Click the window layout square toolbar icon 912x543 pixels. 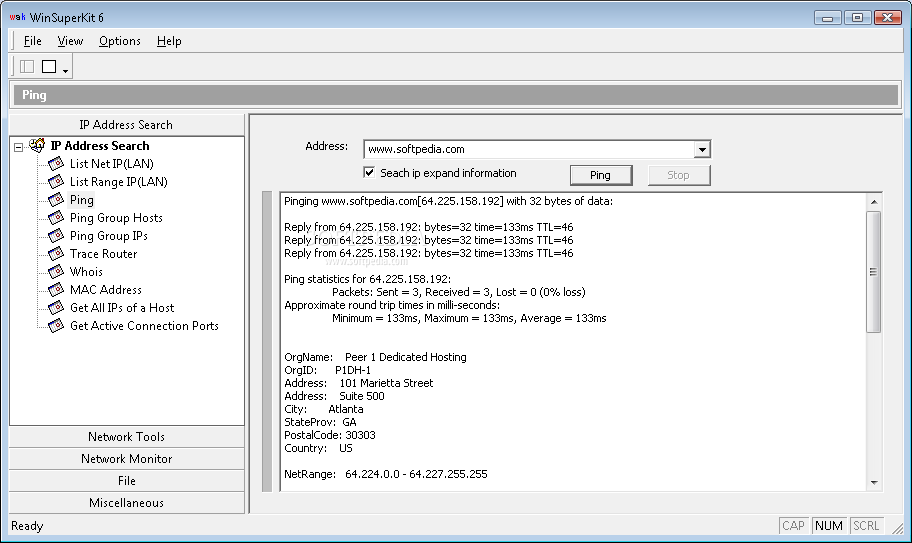tap(49, 67)
